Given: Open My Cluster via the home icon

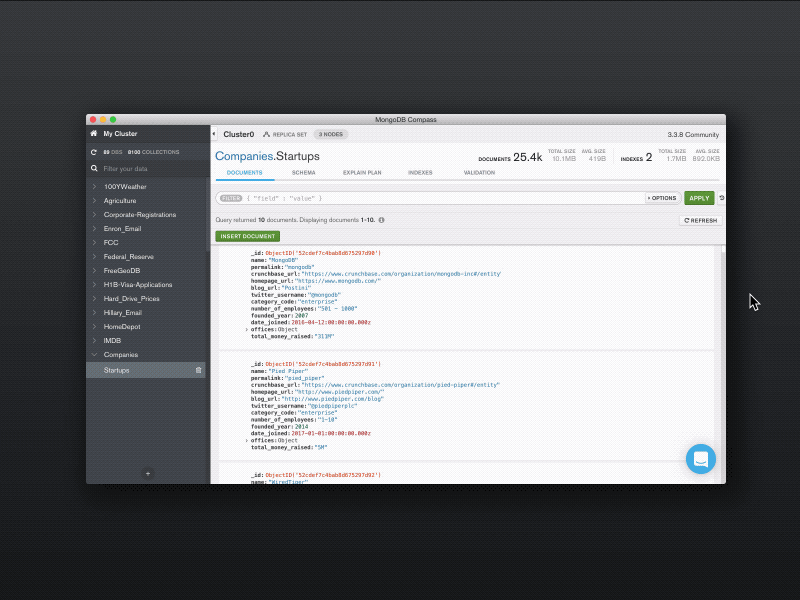Looking at the screenshot, I should point(93,133).
